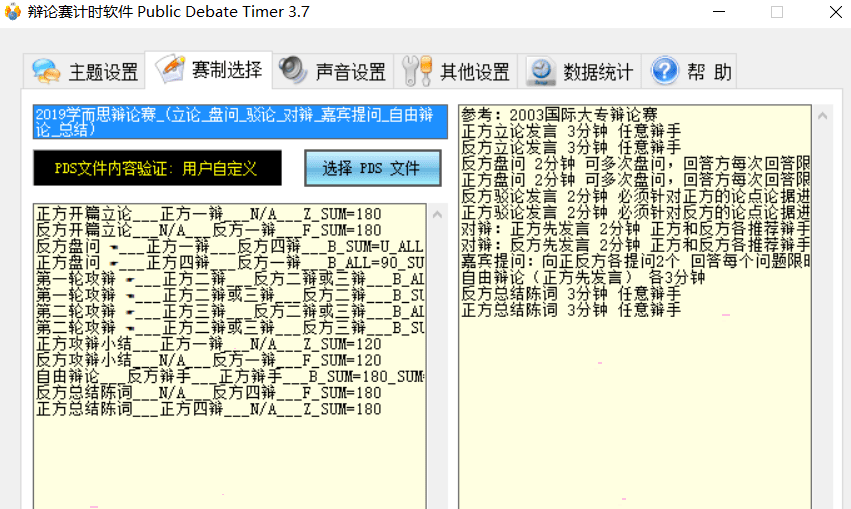The image size is (851, 509).
Task: Minimize the Public Debate Timer window
Action: click(x=719, y=11)
